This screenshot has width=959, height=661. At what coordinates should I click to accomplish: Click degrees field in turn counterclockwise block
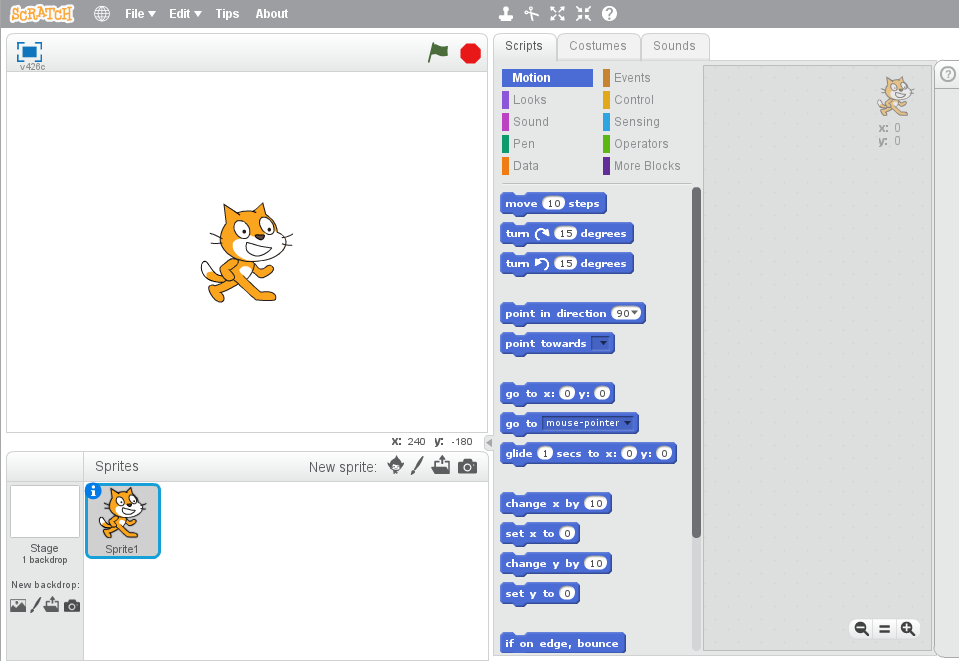[566, 264]
